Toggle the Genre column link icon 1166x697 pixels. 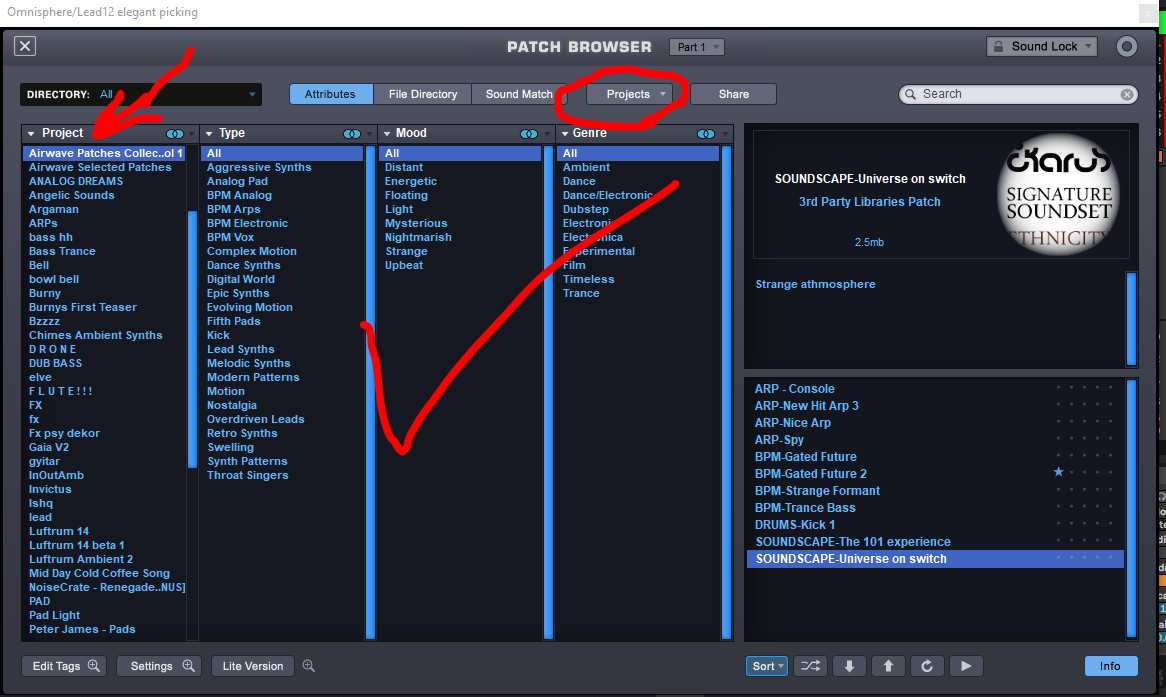706,134
